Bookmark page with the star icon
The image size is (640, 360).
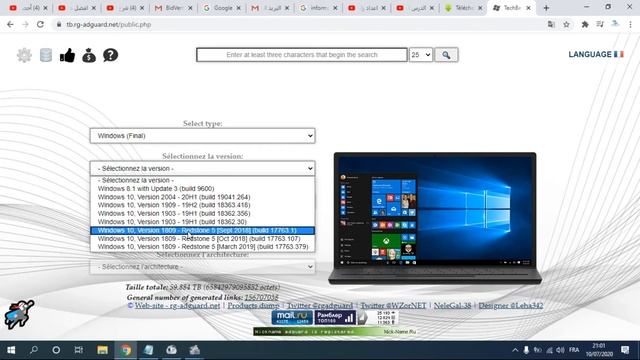[566, 24]
